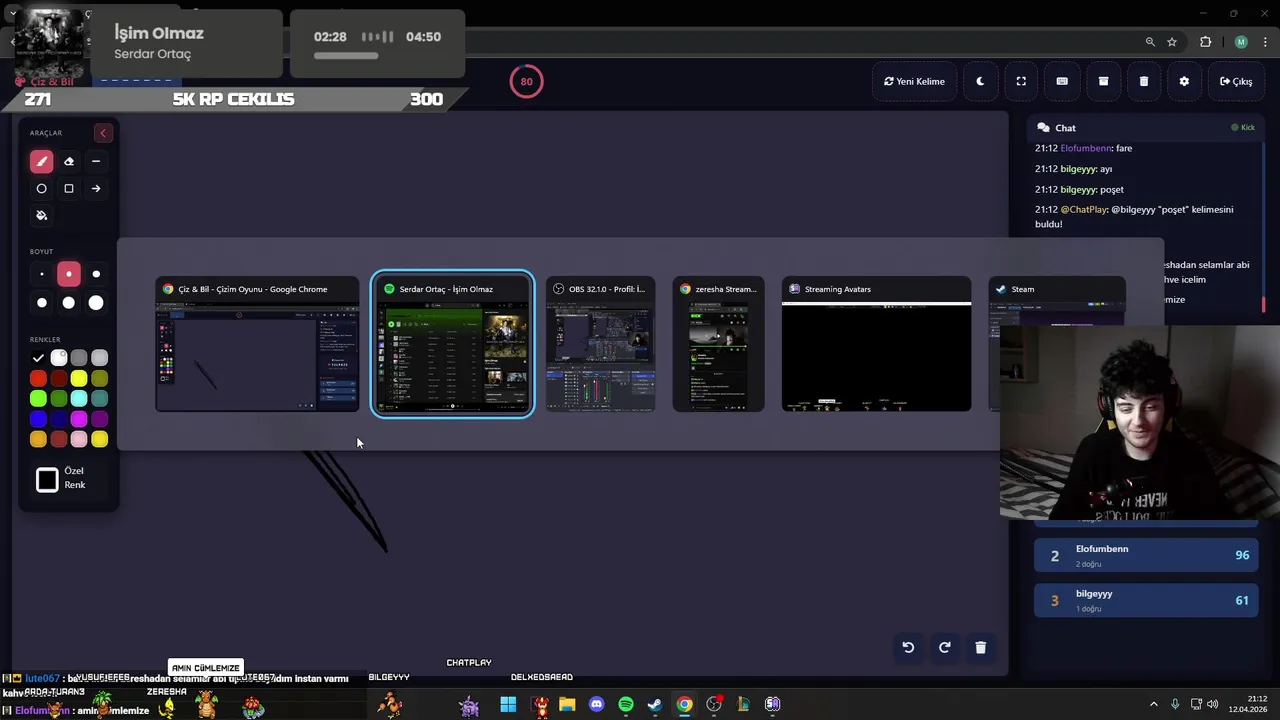Image resolution: width=1280 pixels, height=720 pixels.
Task: Open Steam from taskbar
Action: coord(655,704)
